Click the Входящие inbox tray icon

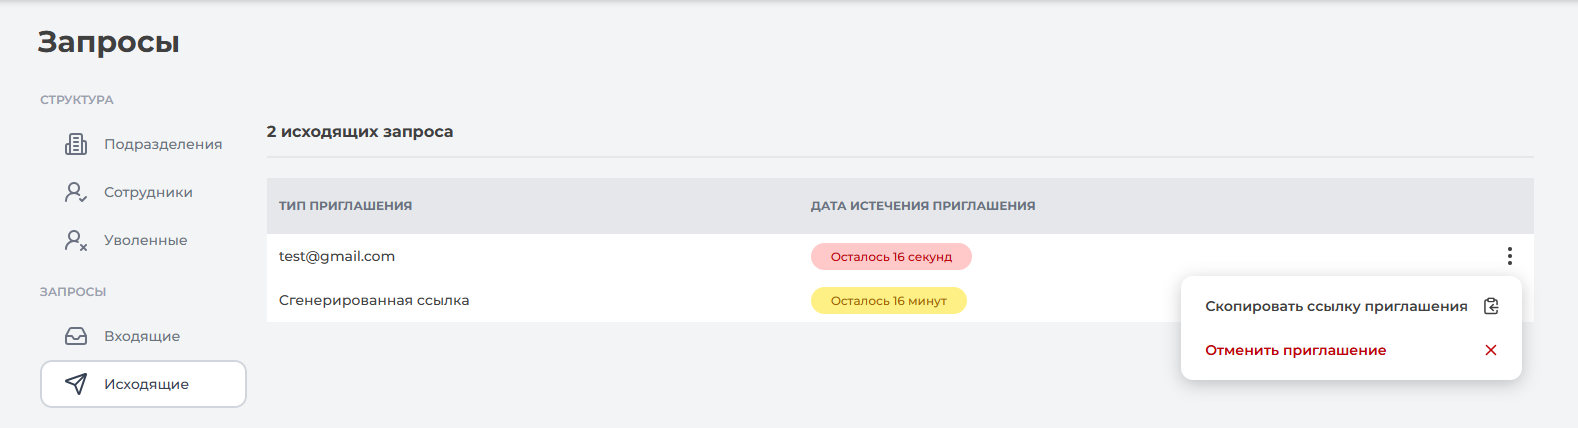[76, 336]
